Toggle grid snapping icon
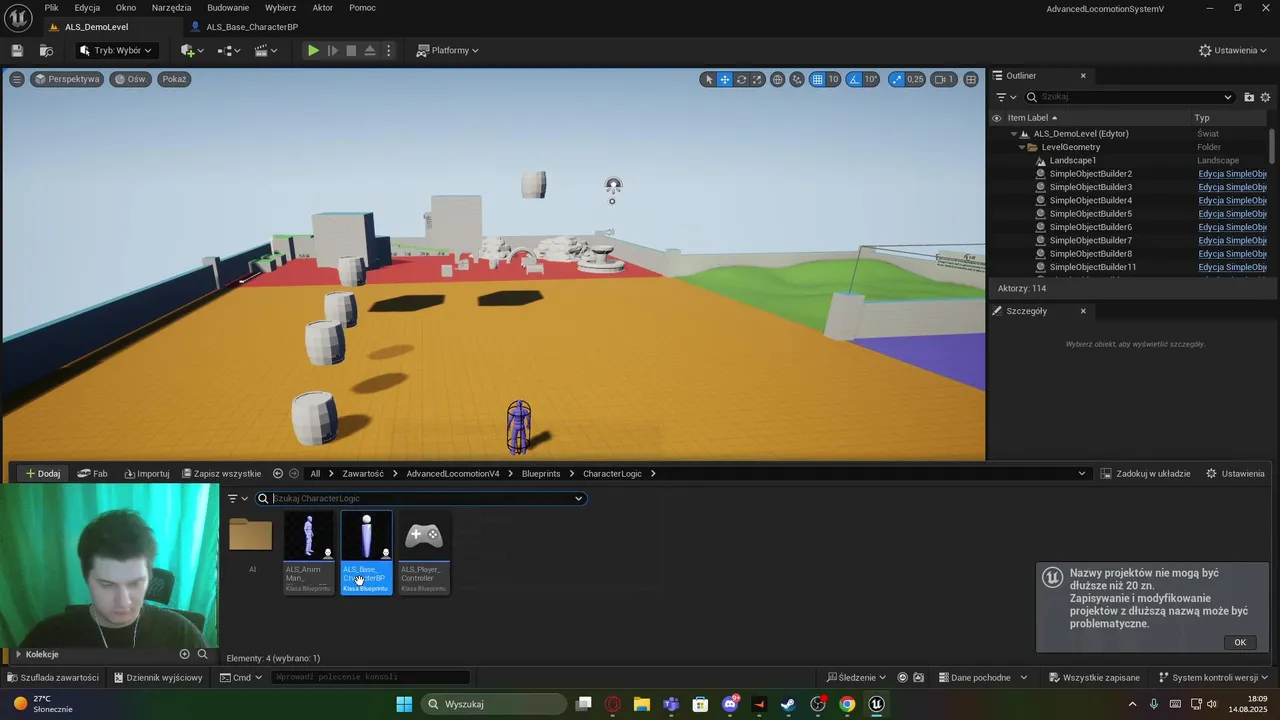This screenshot has width=1280, height=720. pyautogui.click(x=817, y=79)
